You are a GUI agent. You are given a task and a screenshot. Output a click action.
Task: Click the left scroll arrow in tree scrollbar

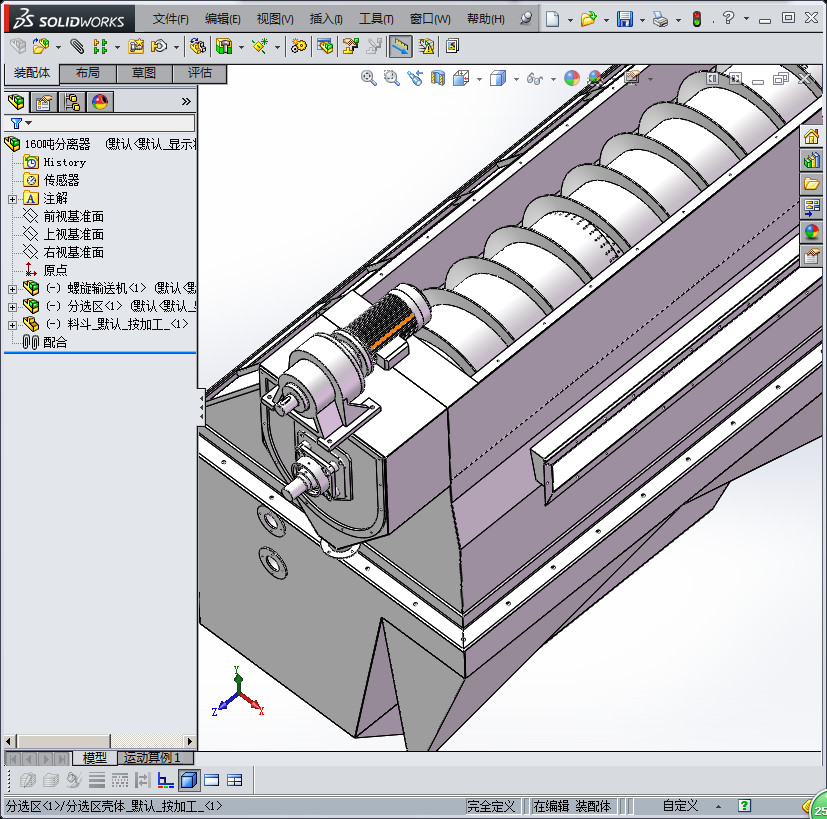[x=8, y=741]
